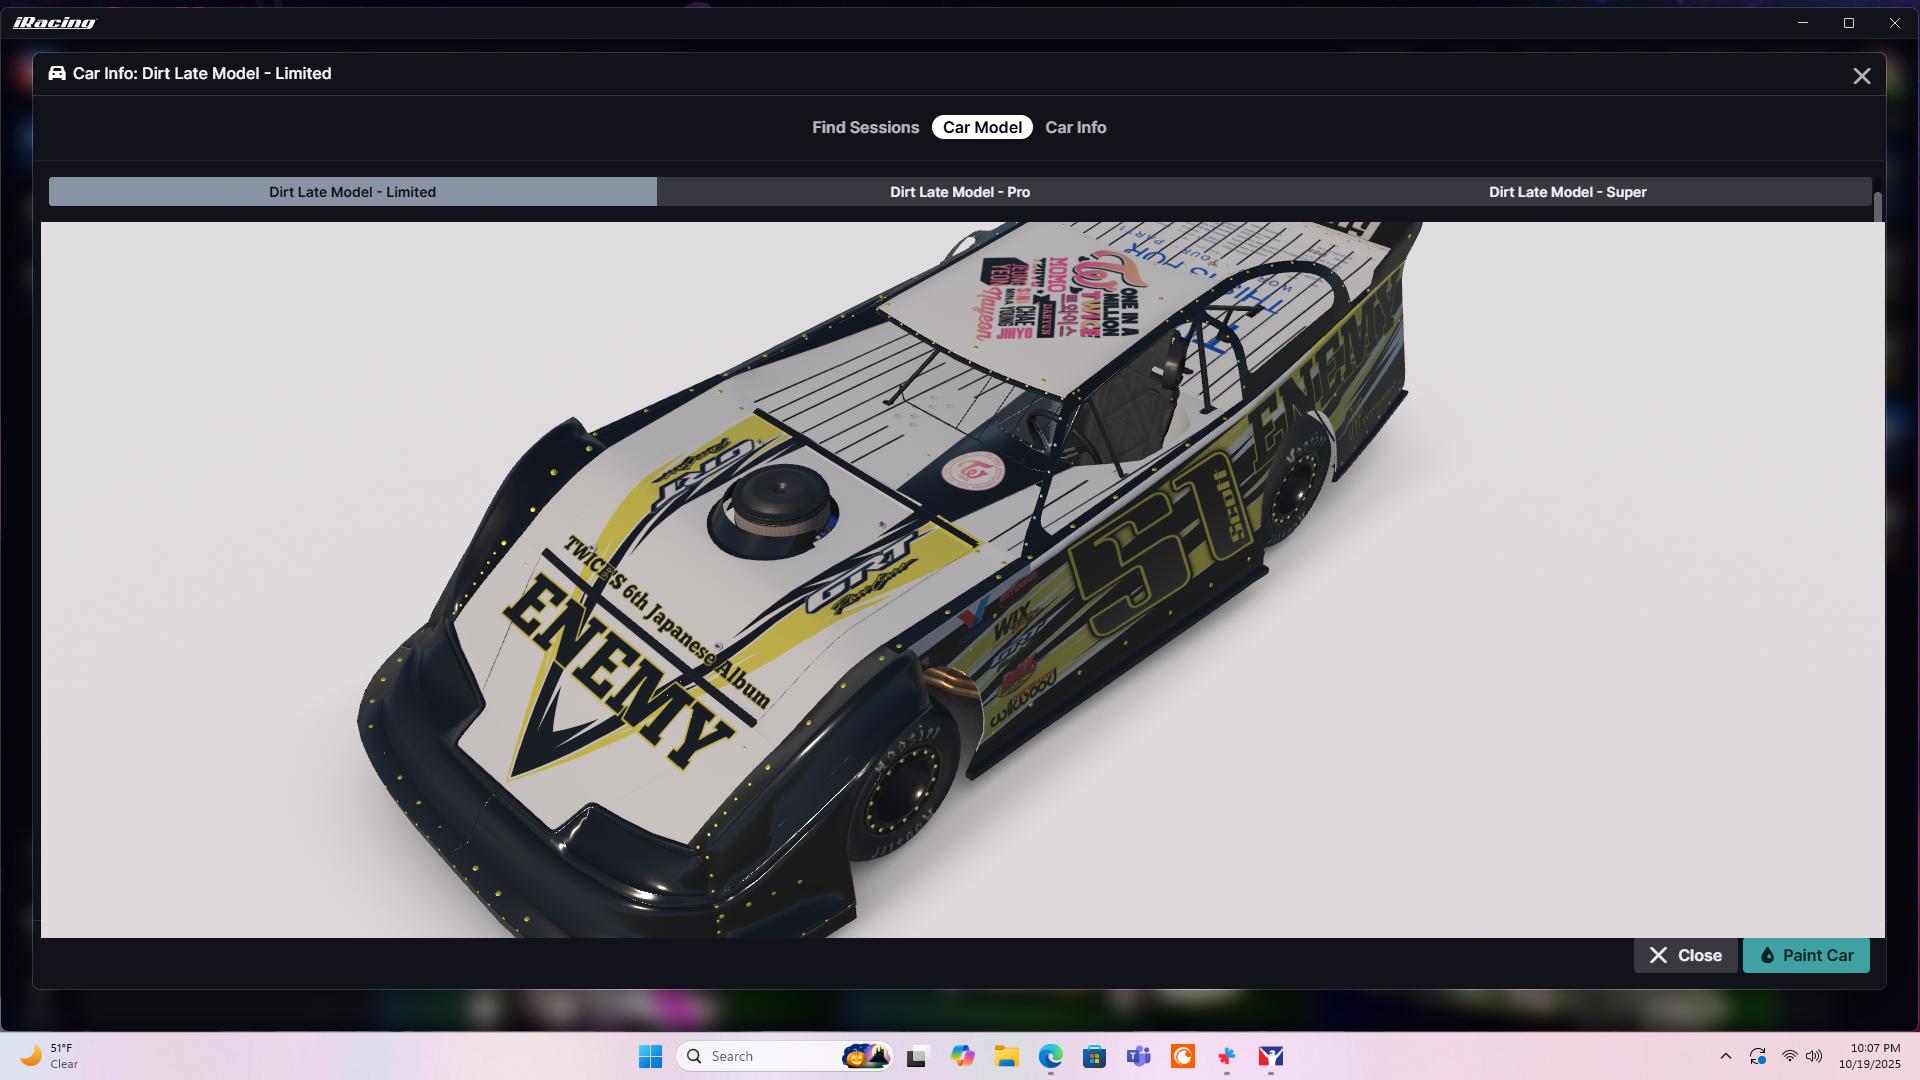The height and width of the screenshot is (1080, 1920).
Task: Click the iRacing logo in title bar
Action: point(55,22)
